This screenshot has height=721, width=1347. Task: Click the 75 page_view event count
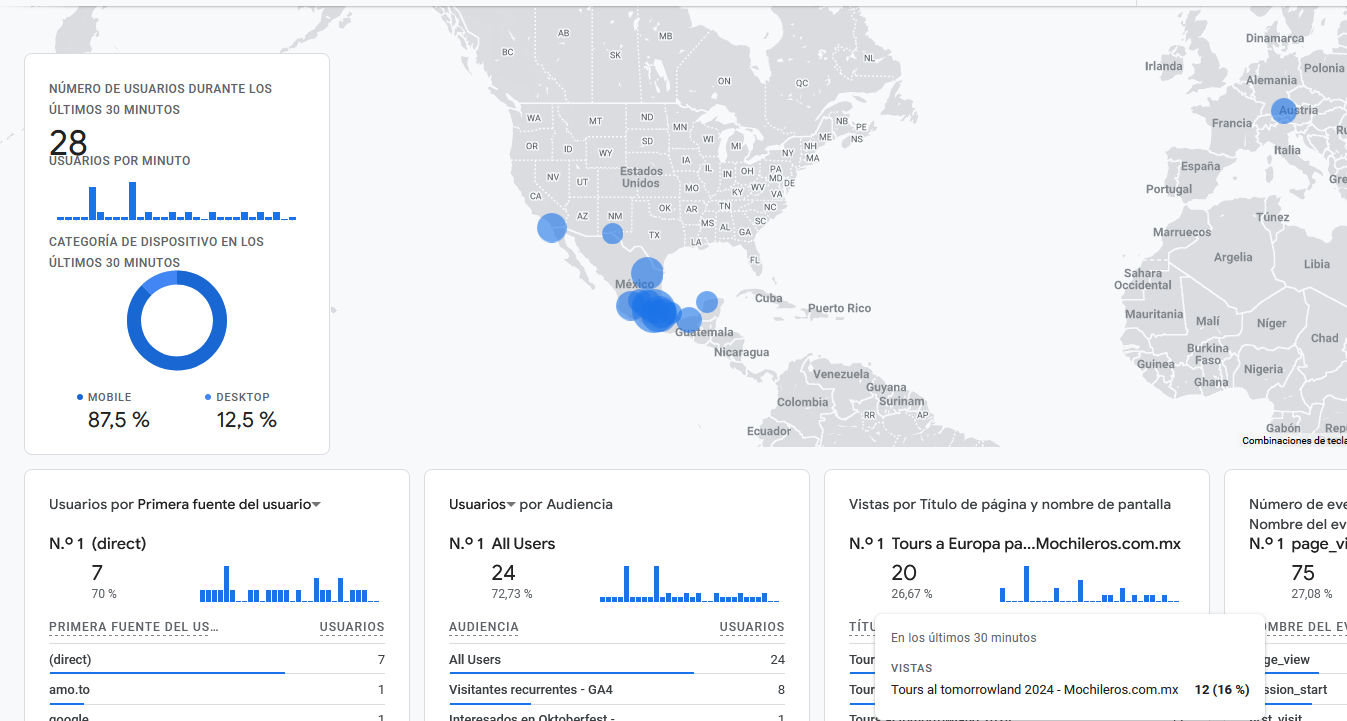(x=1303, y=573)
